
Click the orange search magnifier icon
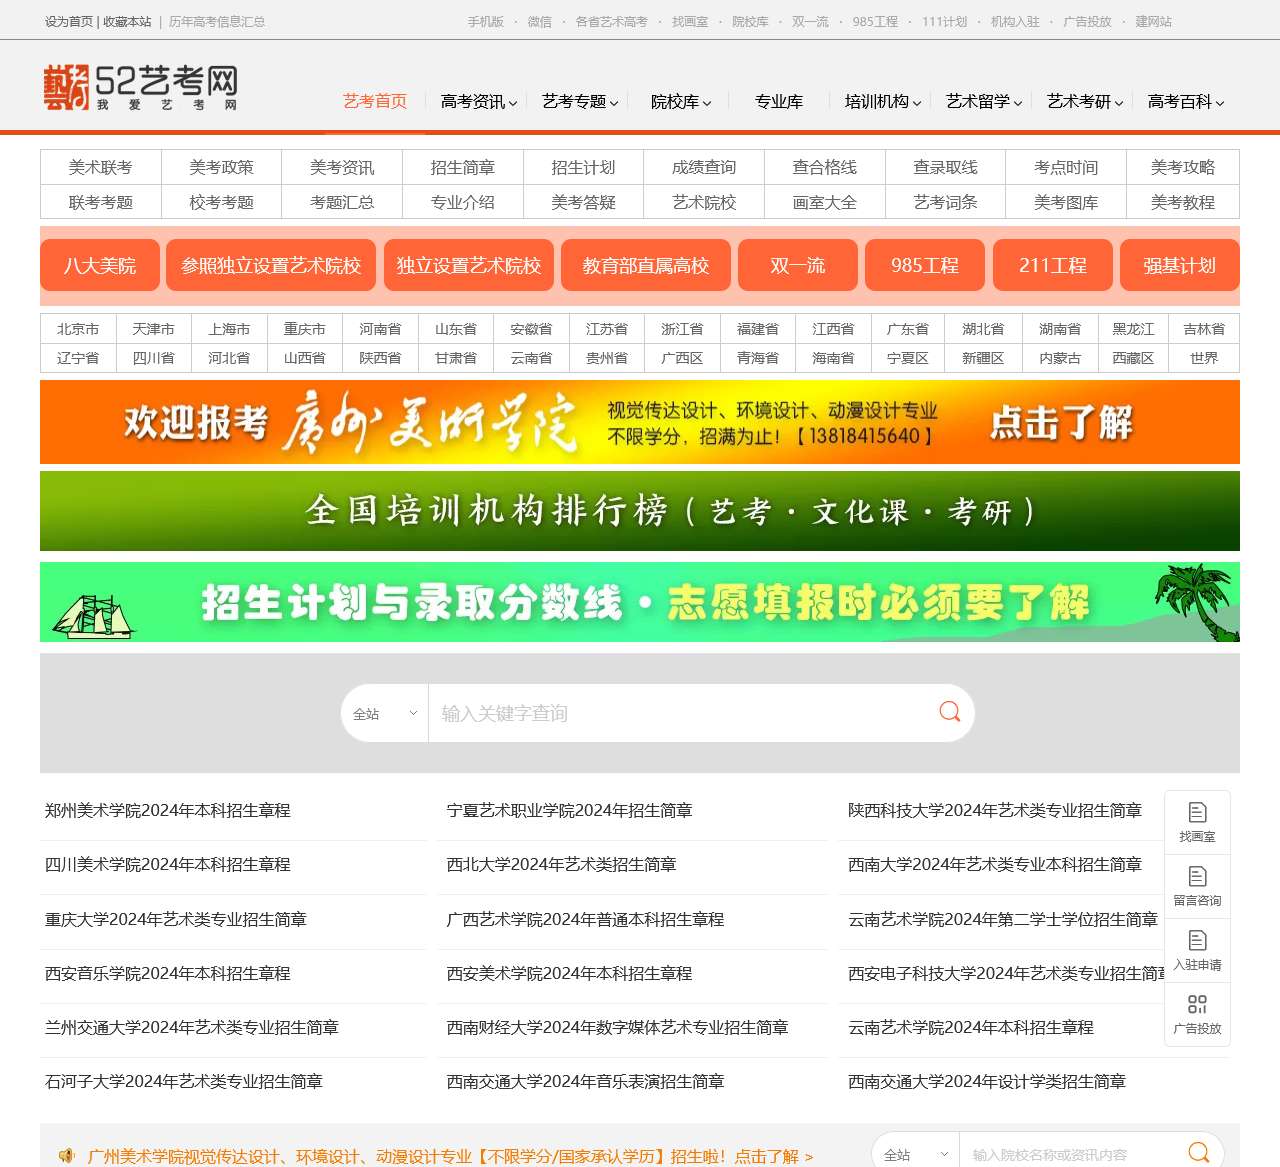[949, 712]
